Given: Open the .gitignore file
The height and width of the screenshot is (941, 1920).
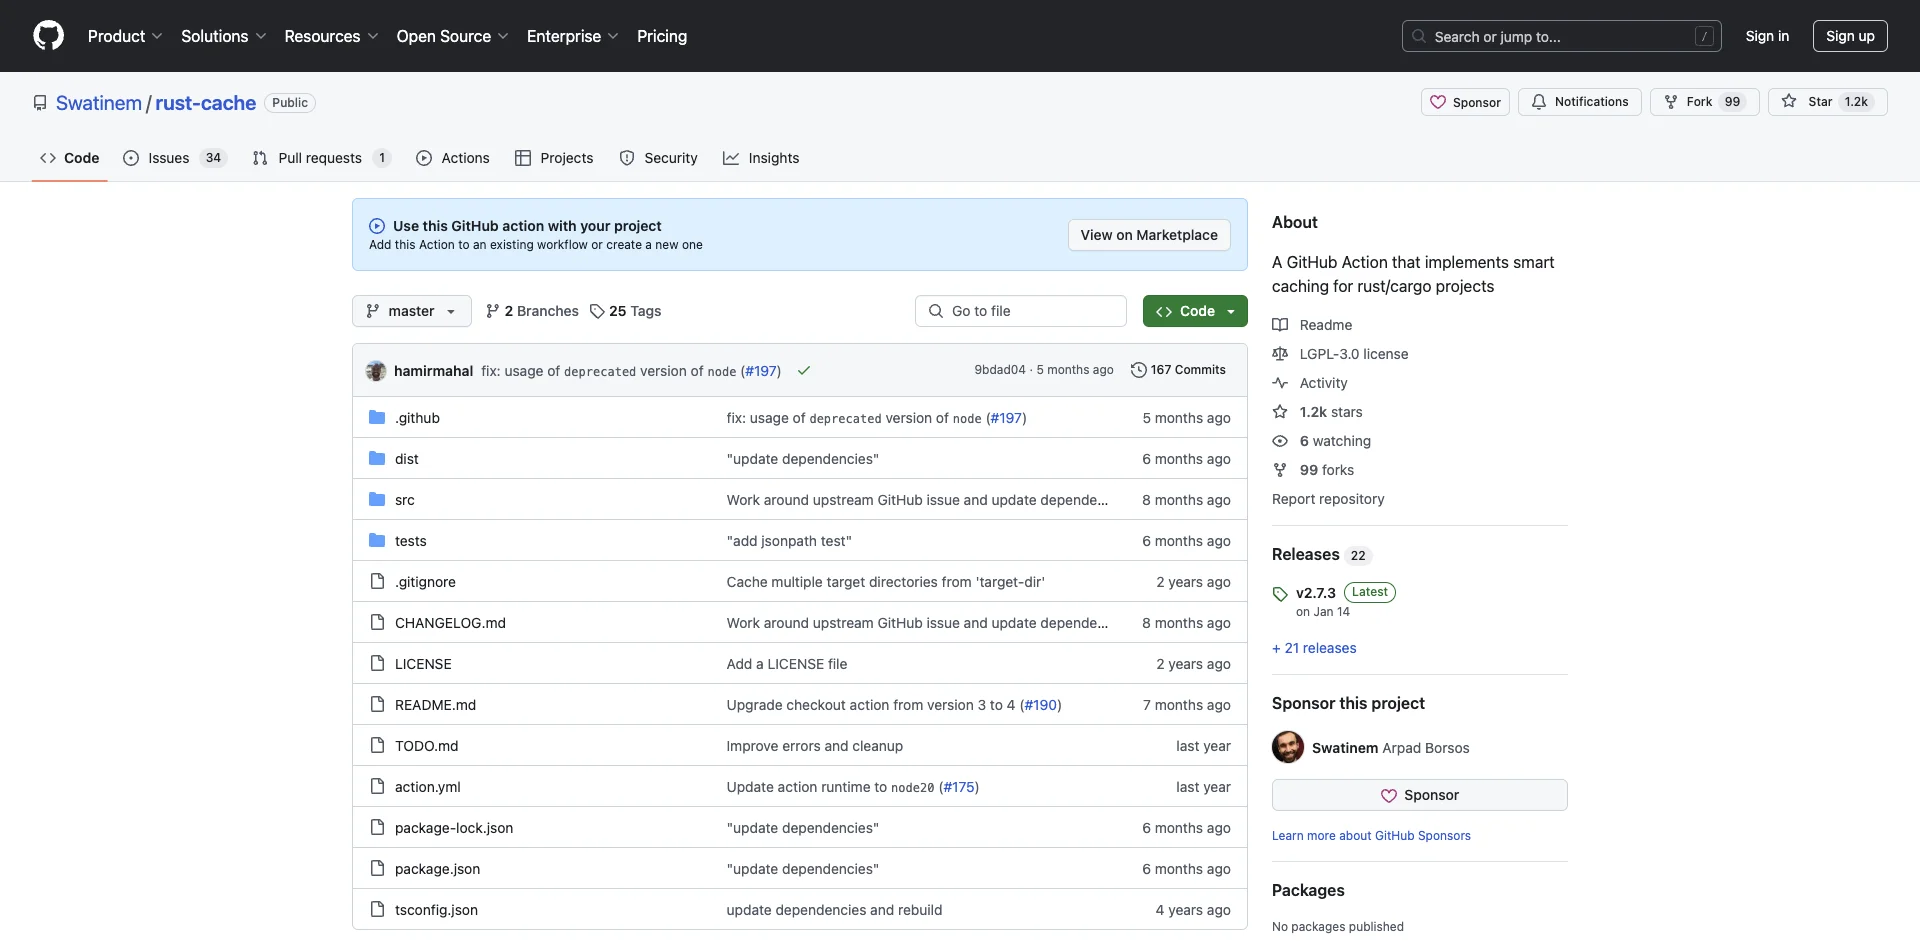Looking at the screenshot, I should [425, 582].
